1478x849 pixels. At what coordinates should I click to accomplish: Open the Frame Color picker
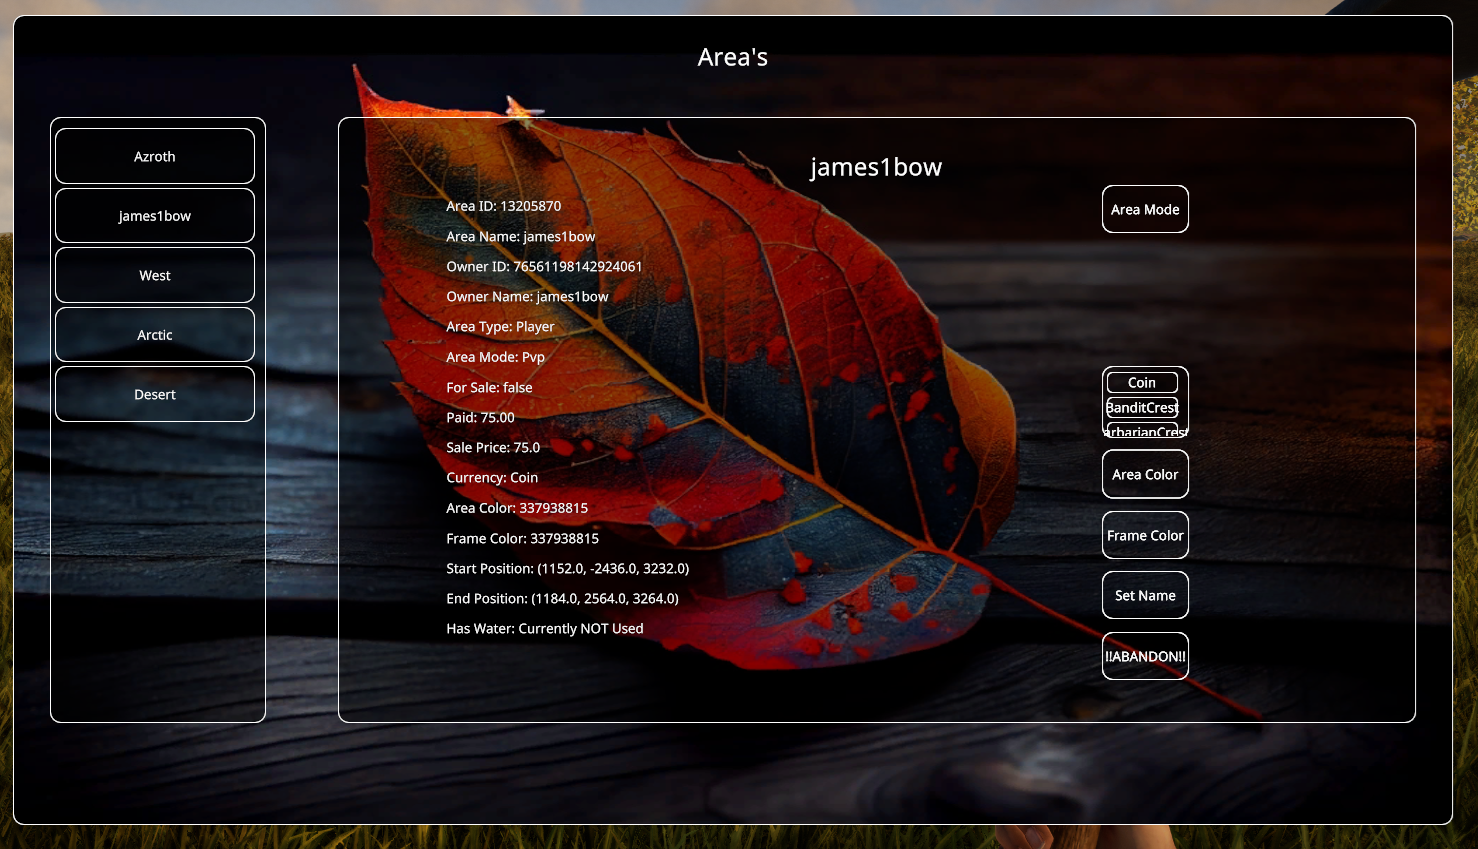[1145, 535]
